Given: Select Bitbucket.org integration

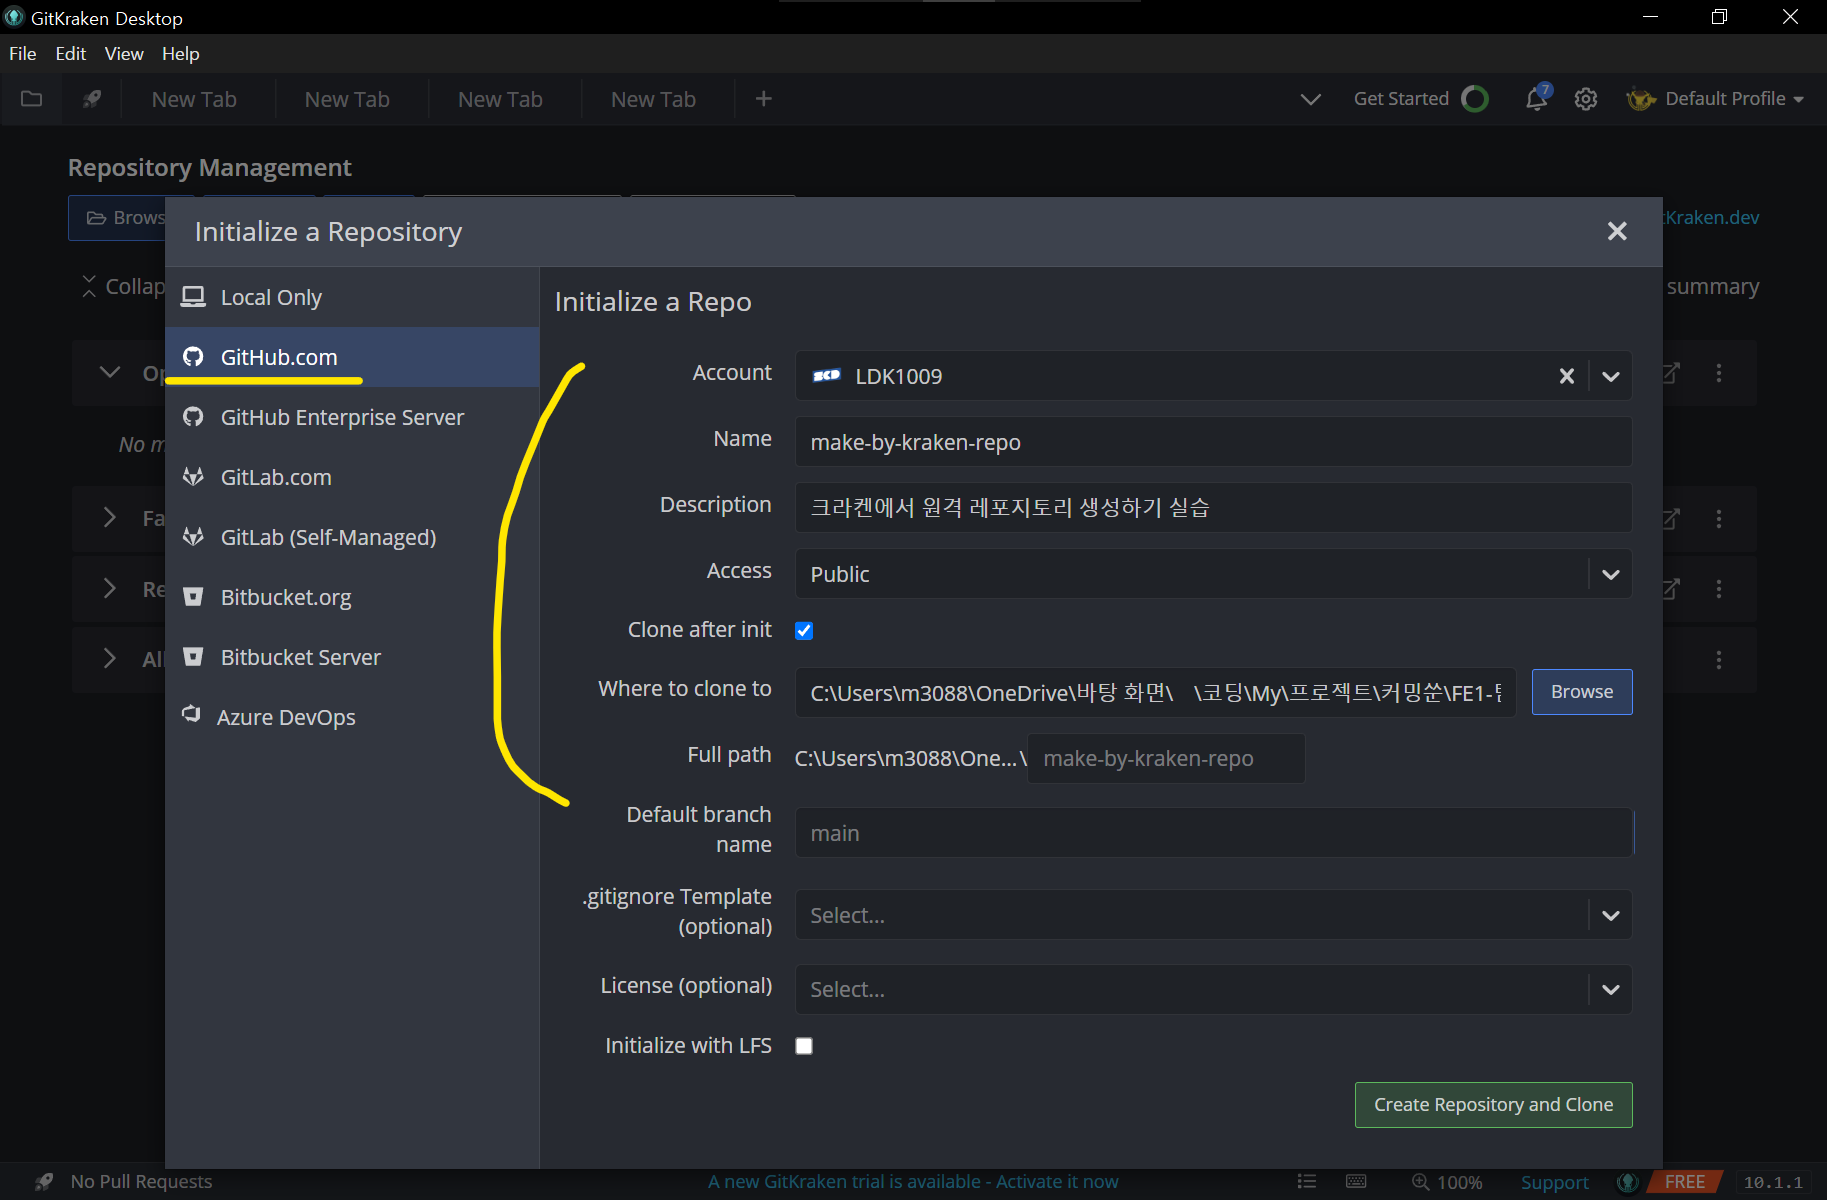Looking at the screenshot, I should point(352,597).
